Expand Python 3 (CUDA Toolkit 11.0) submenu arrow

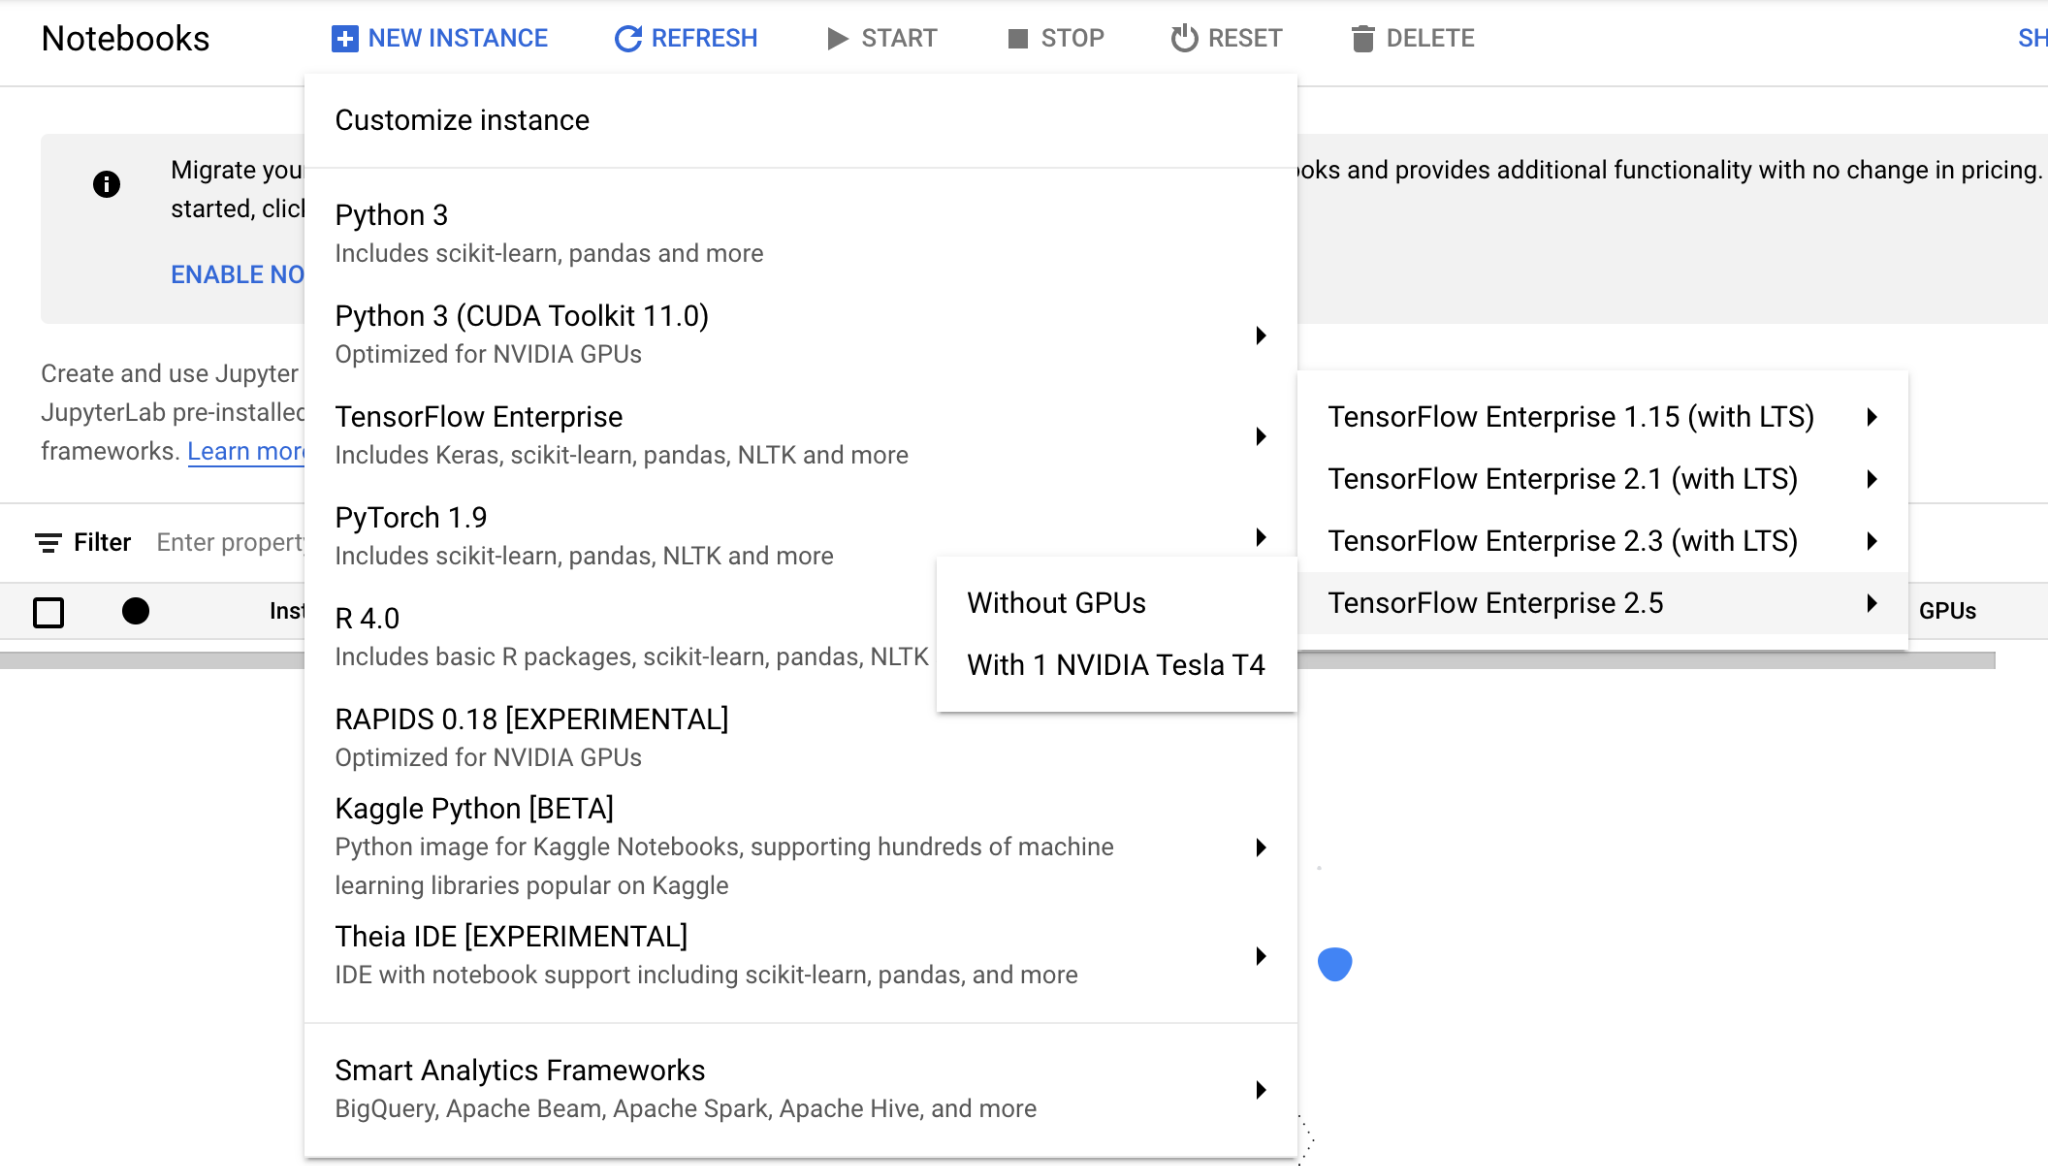tap(1261, 335)
